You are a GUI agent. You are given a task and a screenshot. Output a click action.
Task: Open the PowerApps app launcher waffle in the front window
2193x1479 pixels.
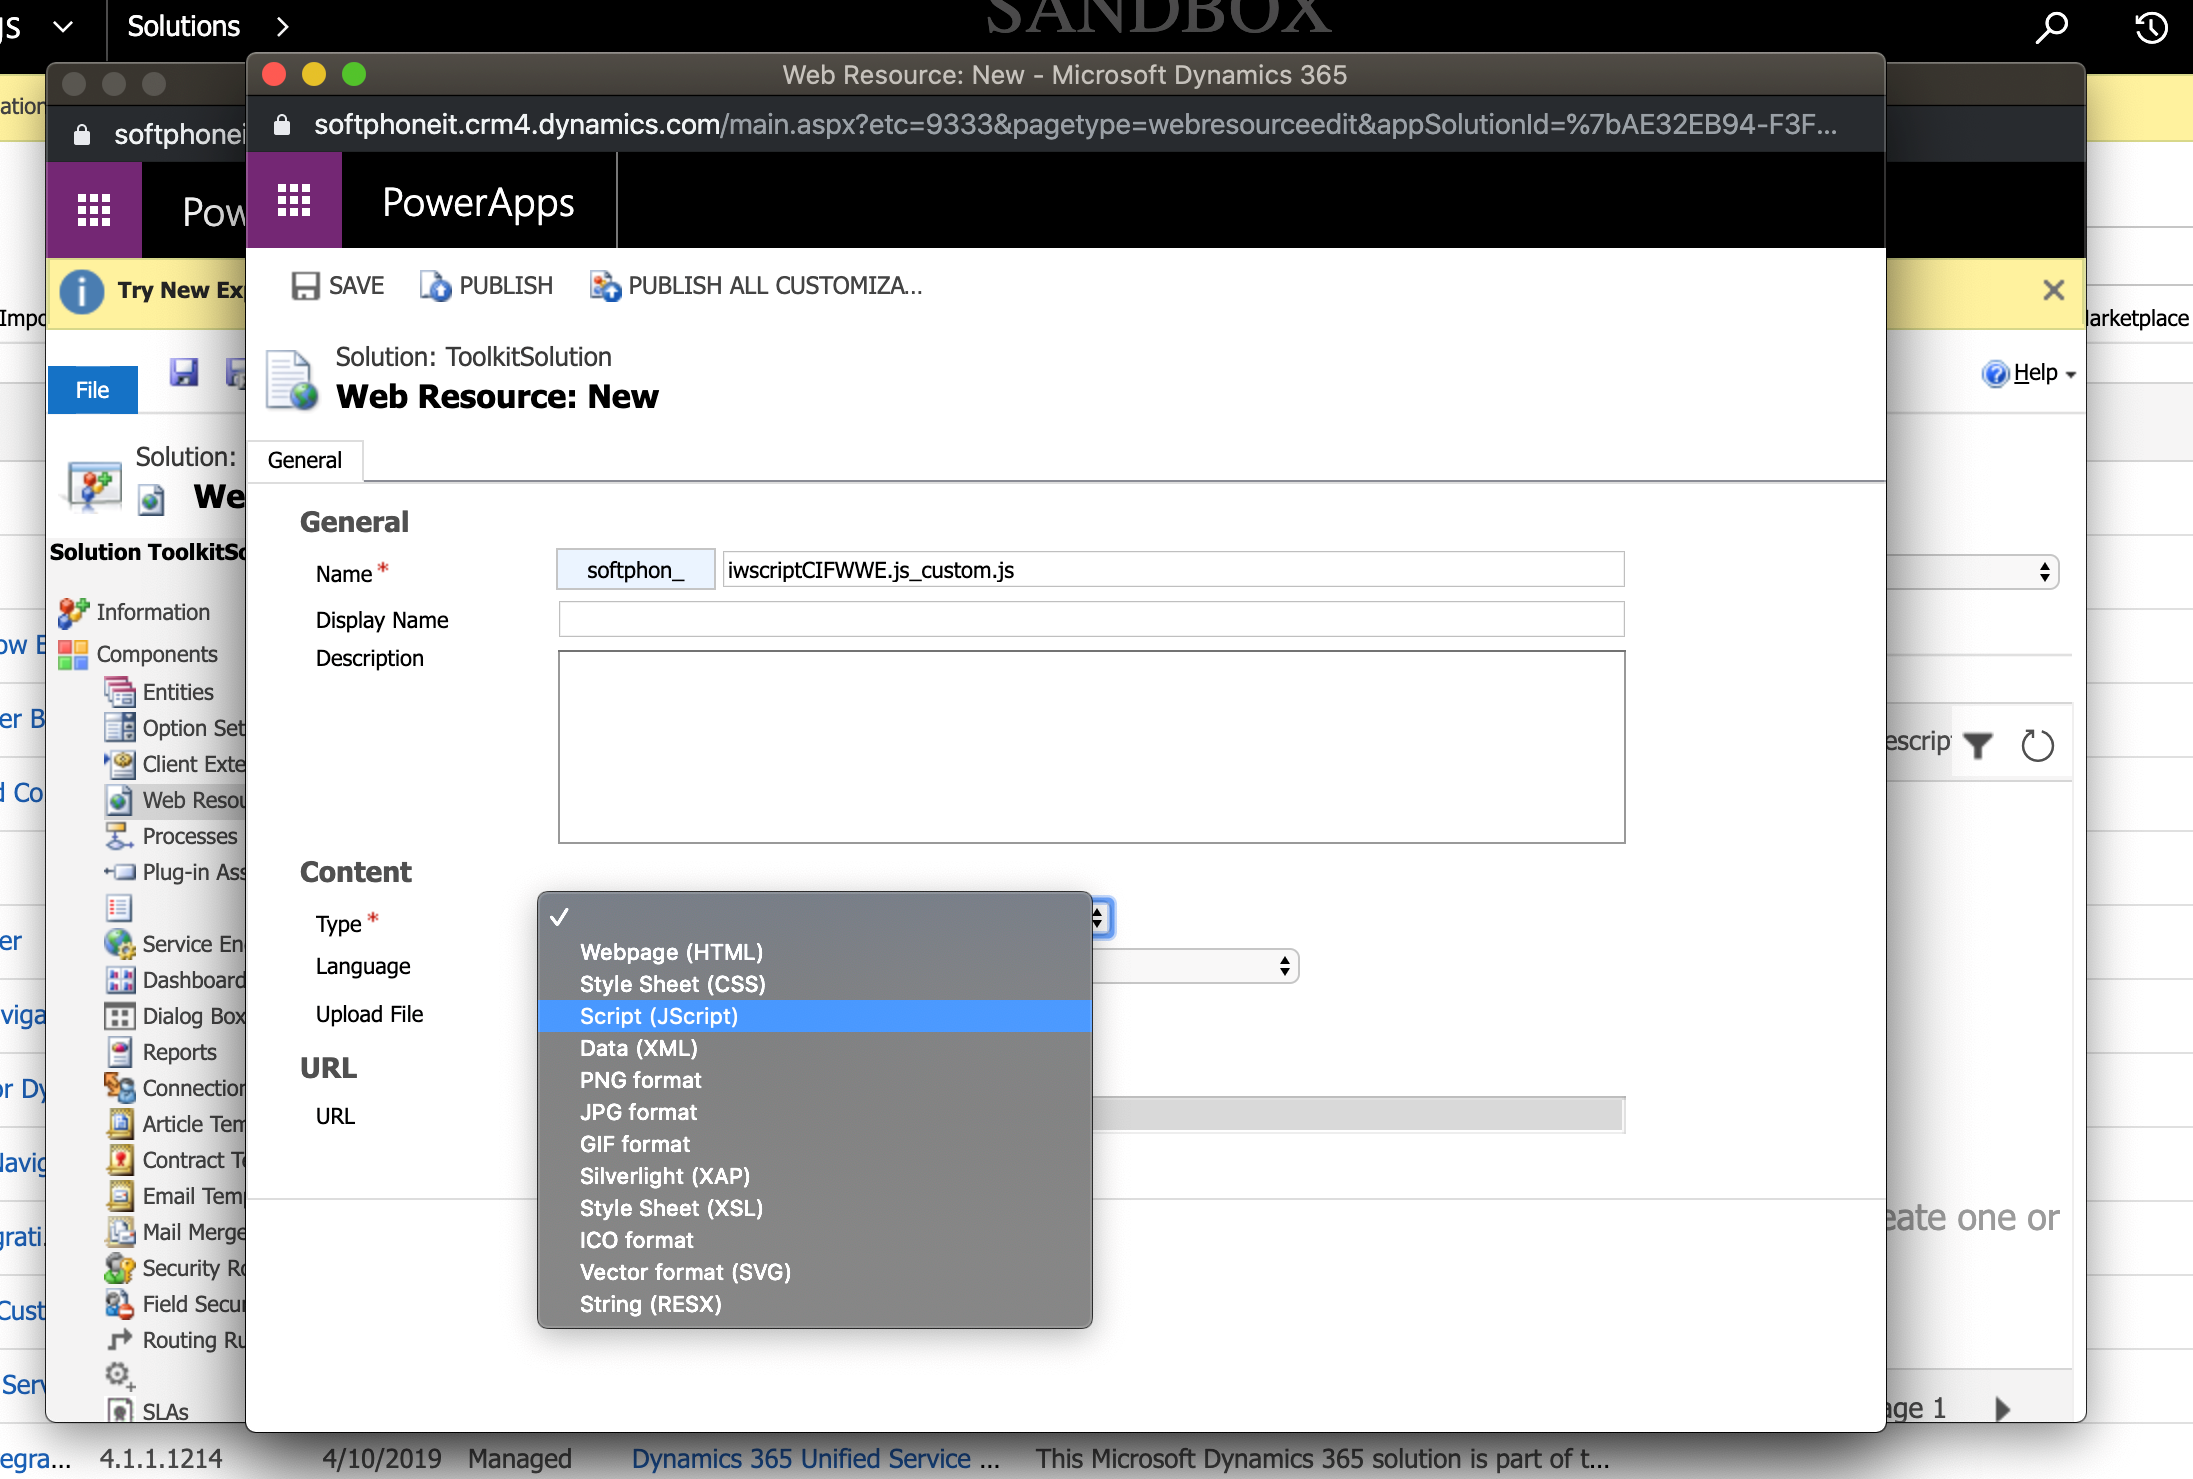click(x=294, y=201)
